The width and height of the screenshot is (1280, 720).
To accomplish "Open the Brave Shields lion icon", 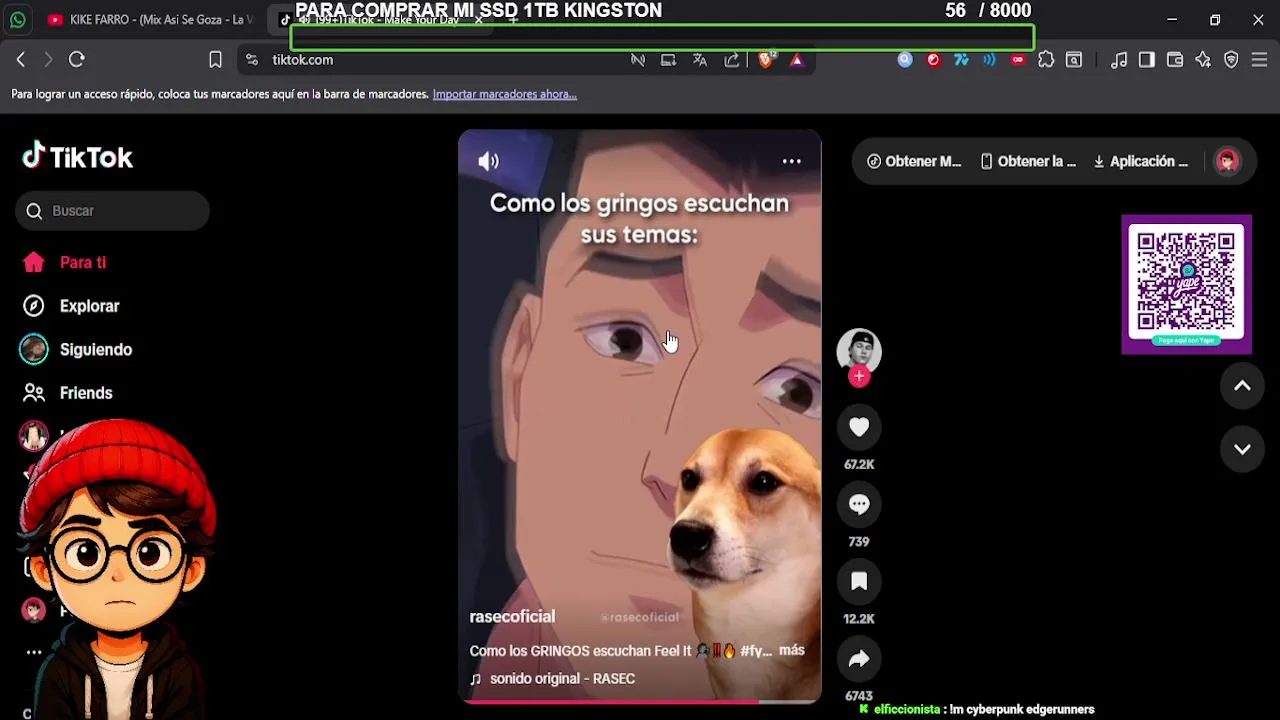I will (x=766, y=60).
